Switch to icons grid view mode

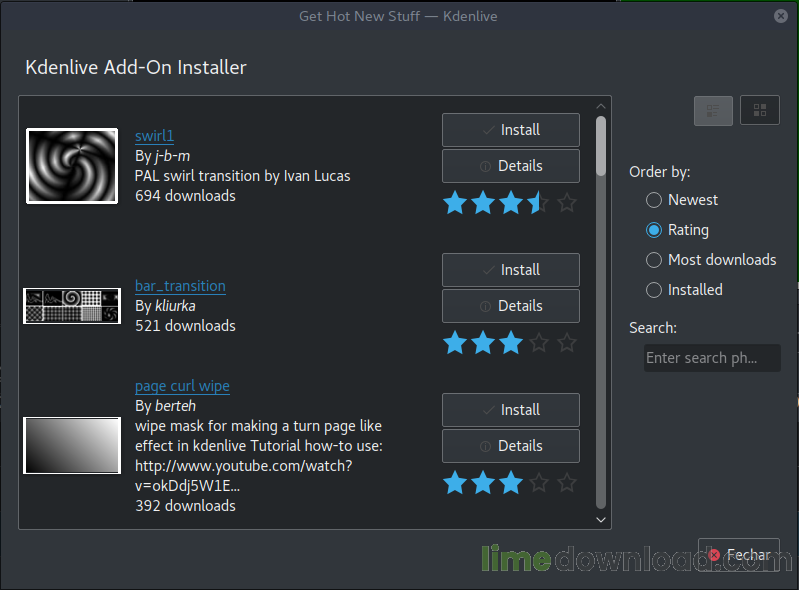tap(759, 111)
